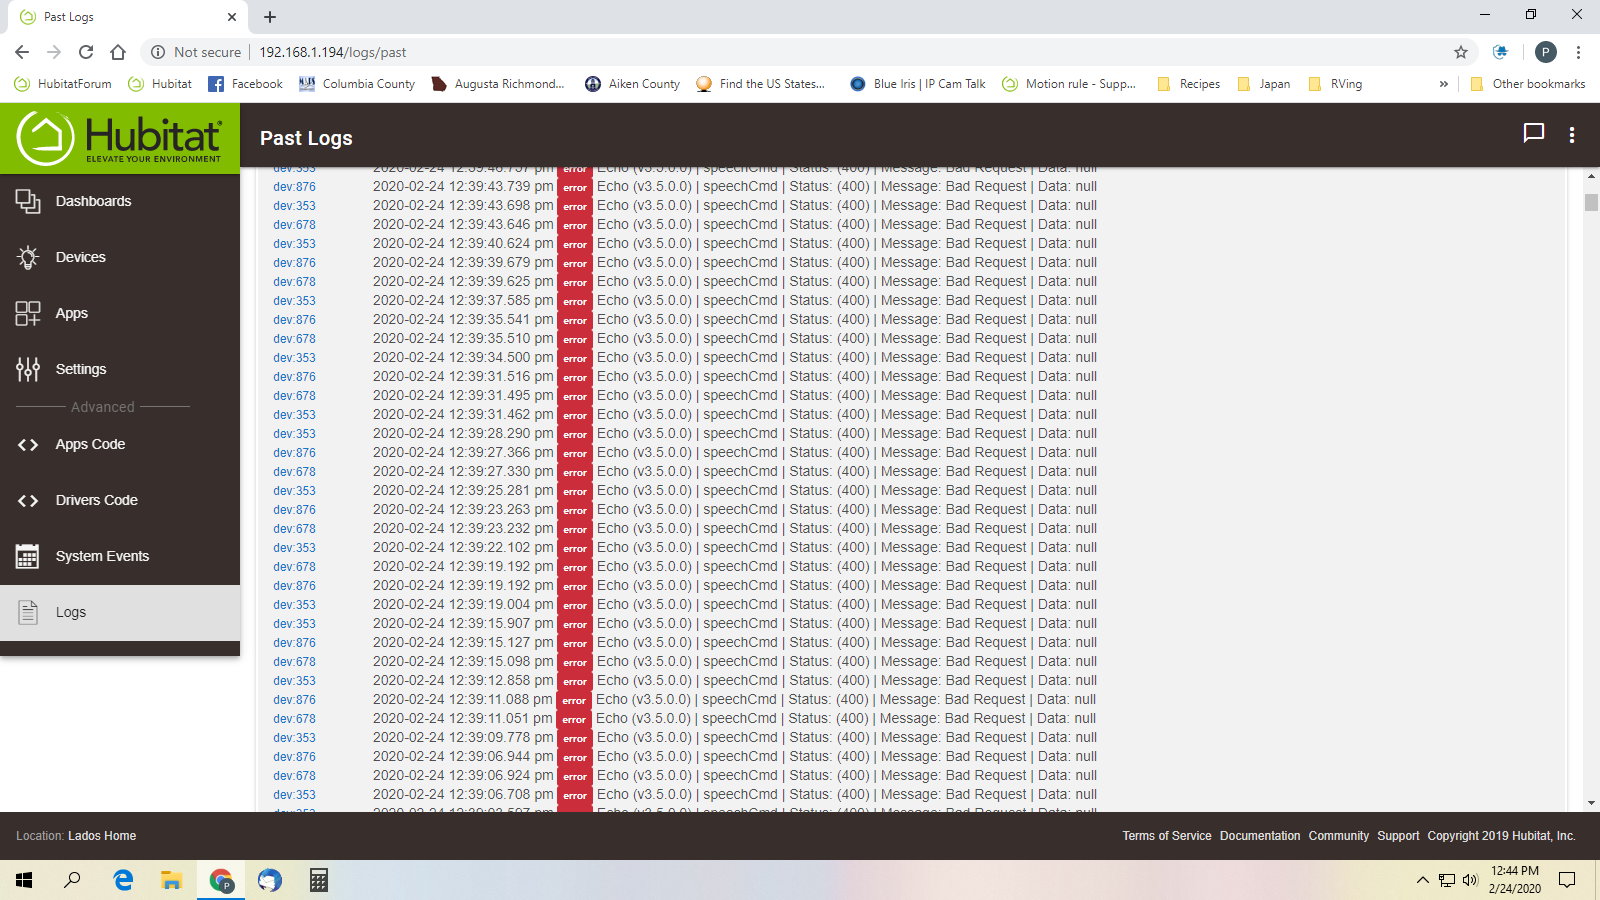The image size is (1600, 900).
Task: Click the scrollbar down arrow for the logs
Action: tap(1591, 802)
